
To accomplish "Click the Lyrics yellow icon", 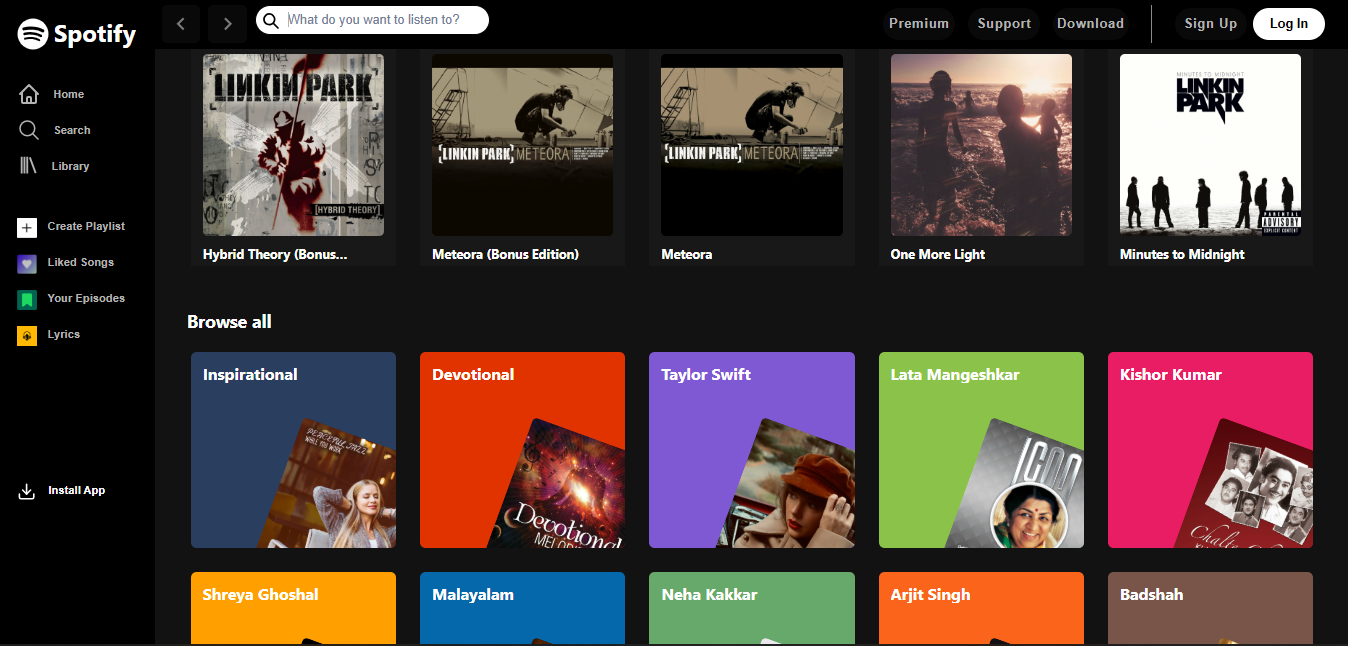I will 27,335.
